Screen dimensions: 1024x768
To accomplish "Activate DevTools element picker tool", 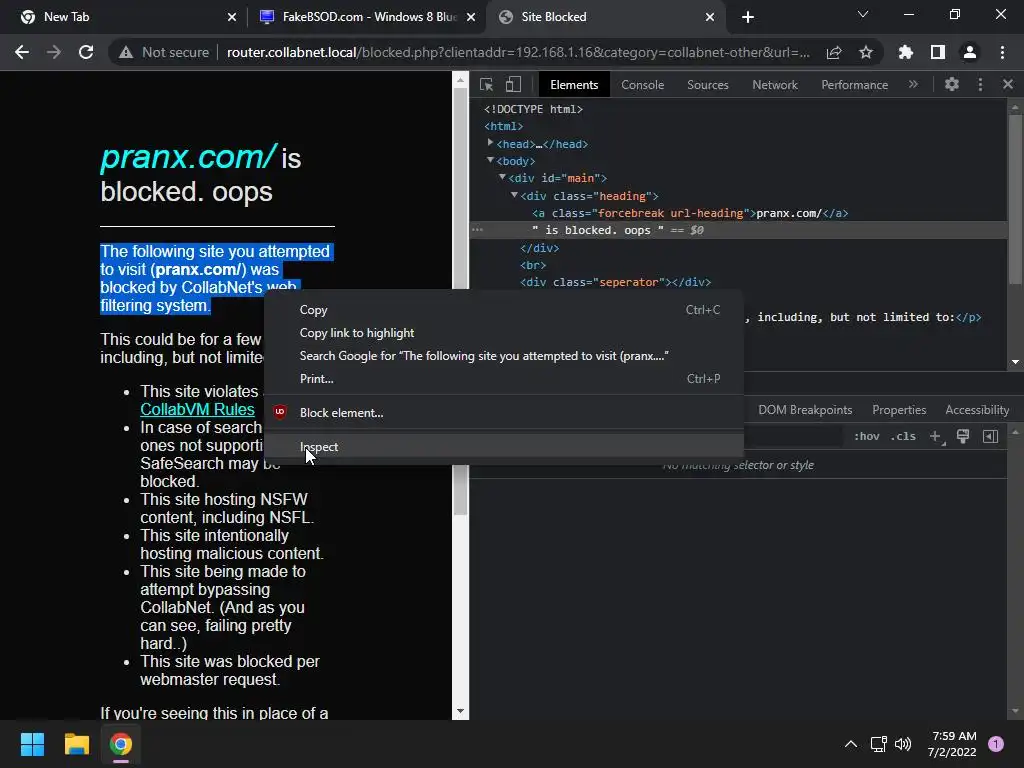I will click(487, 84).
